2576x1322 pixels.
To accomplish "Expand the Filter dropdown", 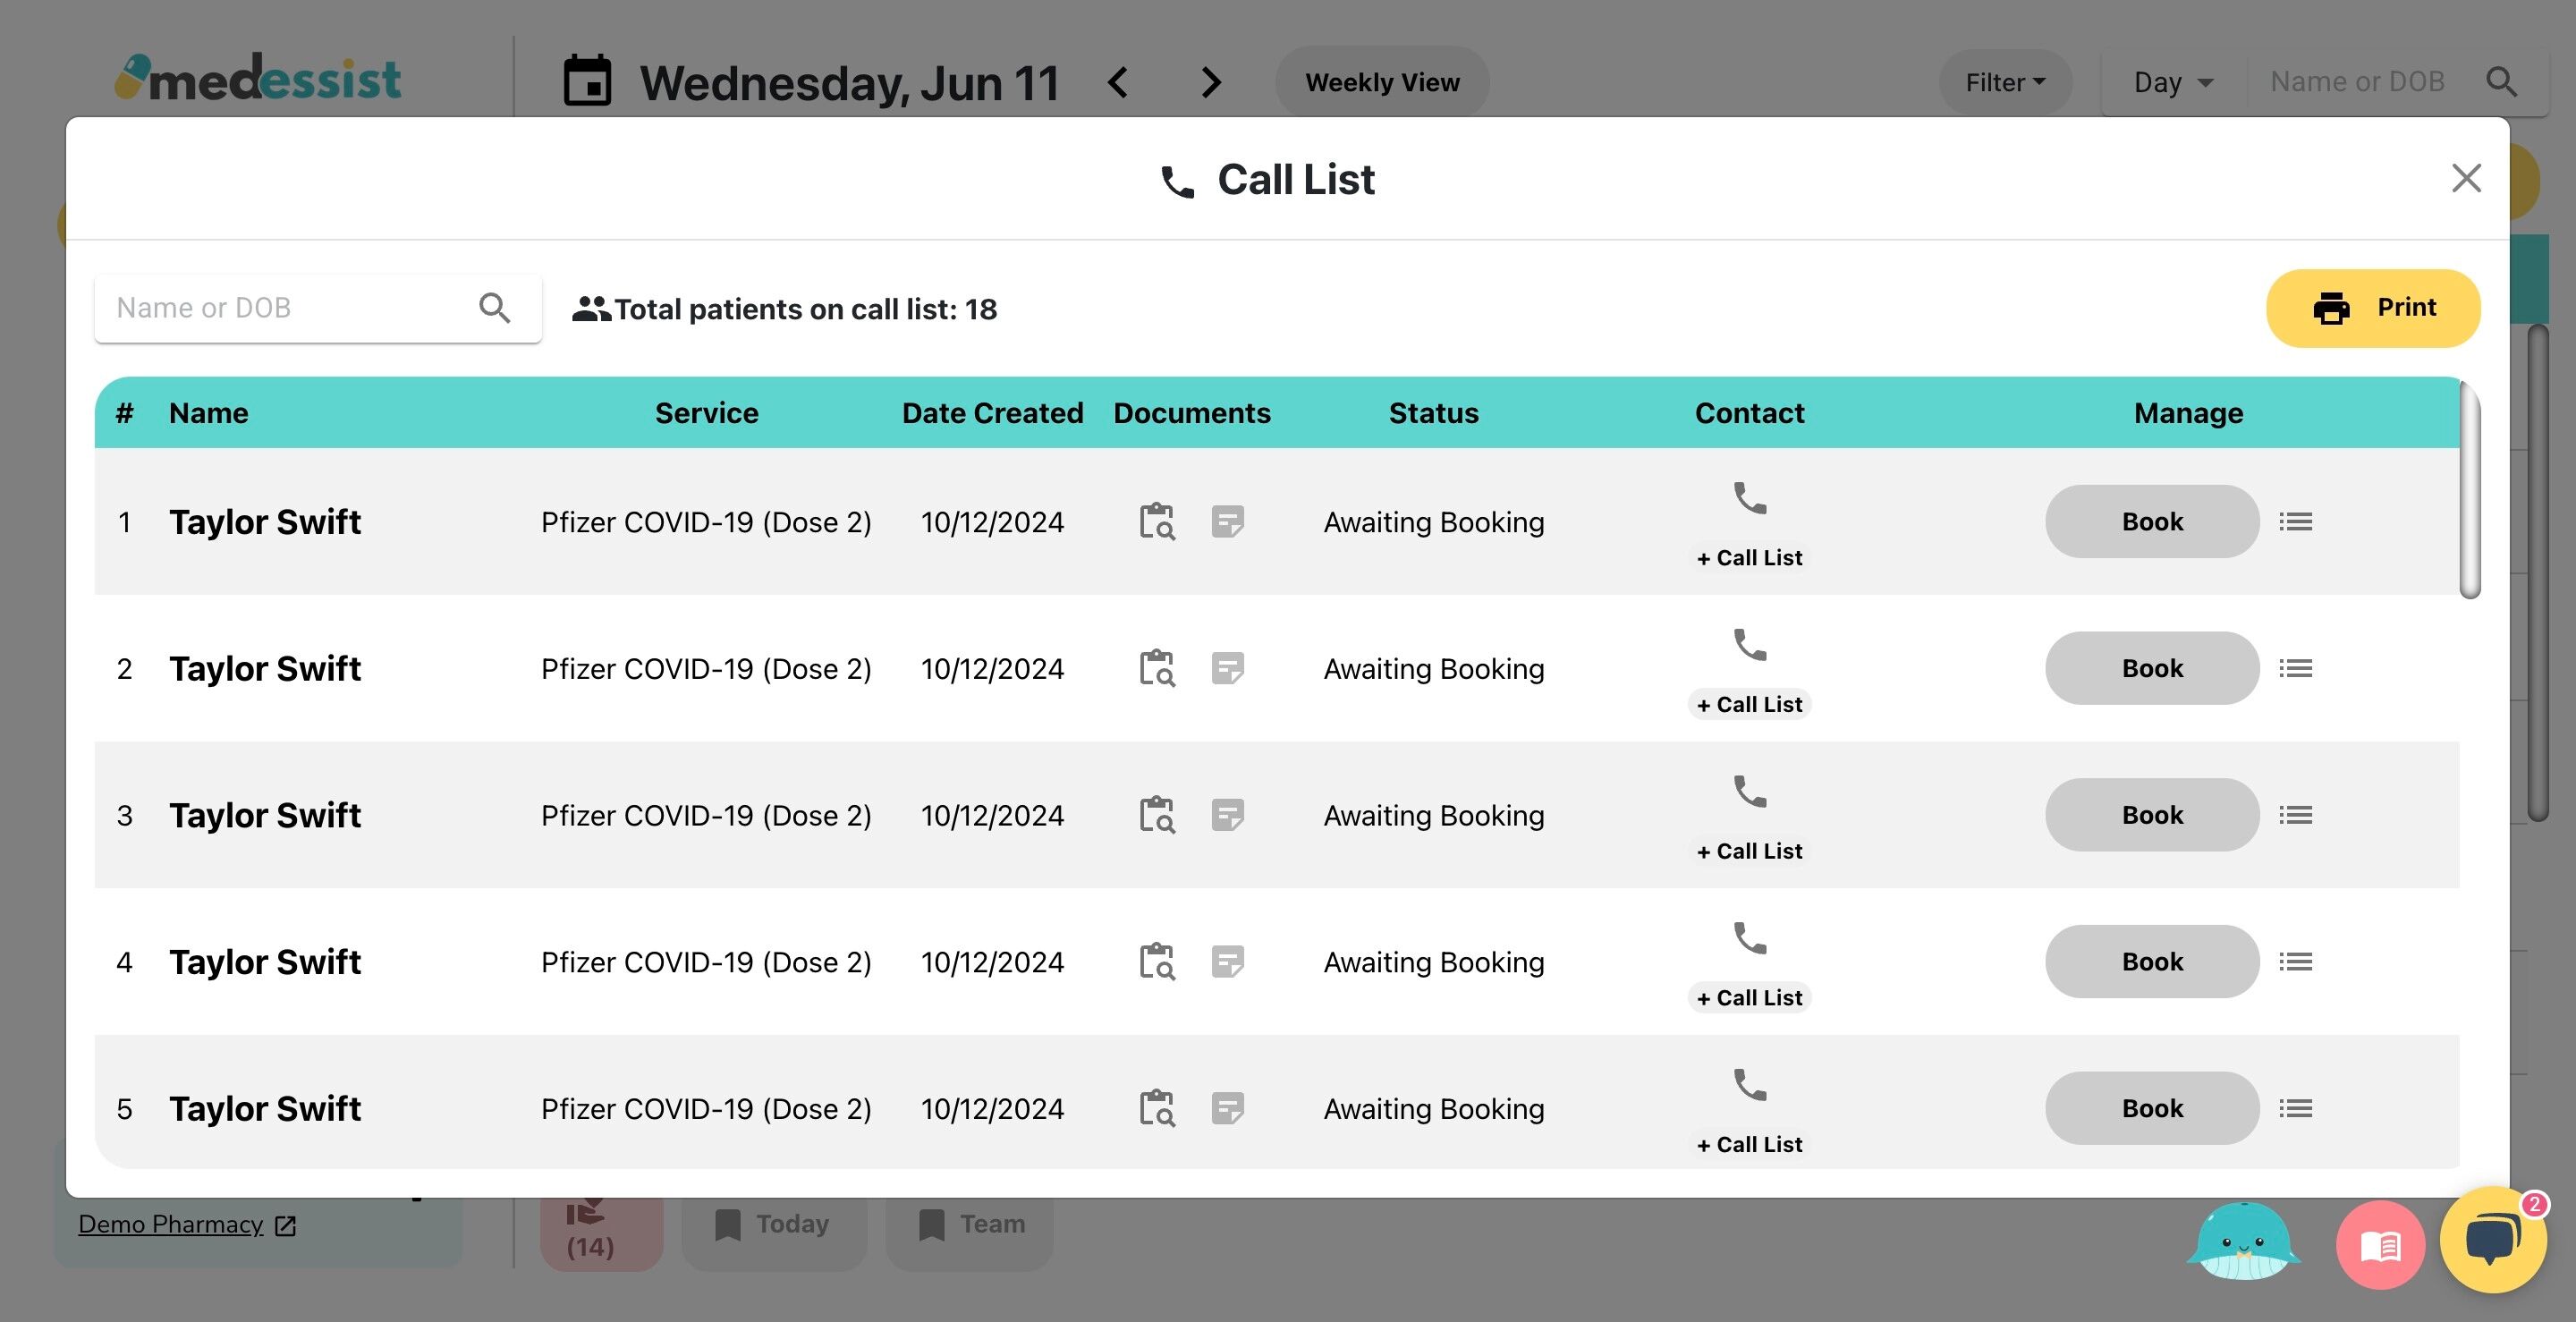I will pos(2005,82).
